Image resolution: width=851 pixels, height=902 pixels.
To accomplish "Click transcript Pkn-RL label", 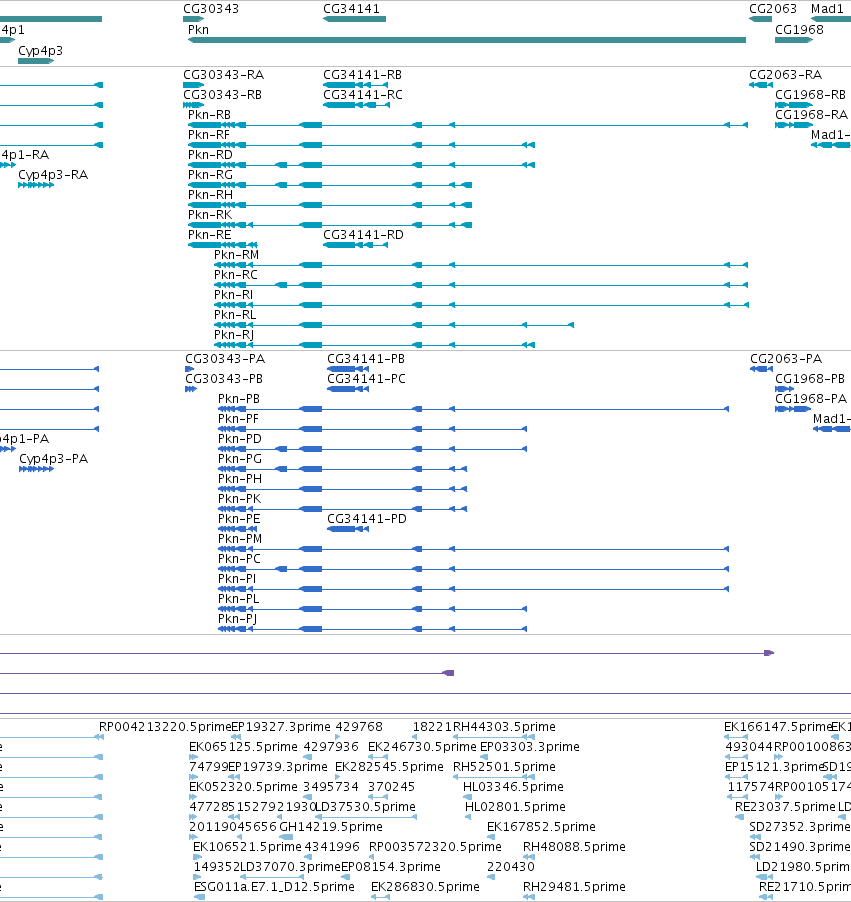I will (x=235, y=315).
